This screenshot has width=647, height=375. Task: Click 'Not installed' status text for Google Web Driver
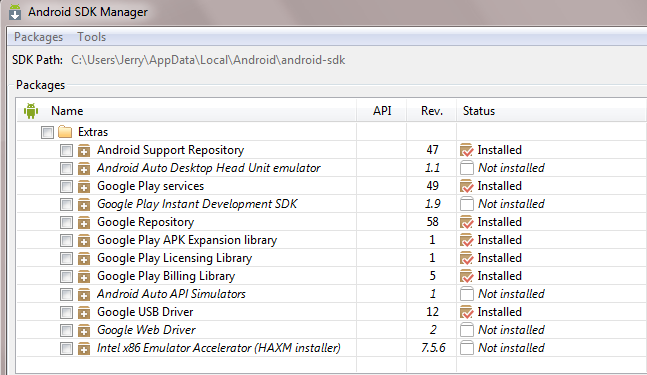(x=511, y=330)
